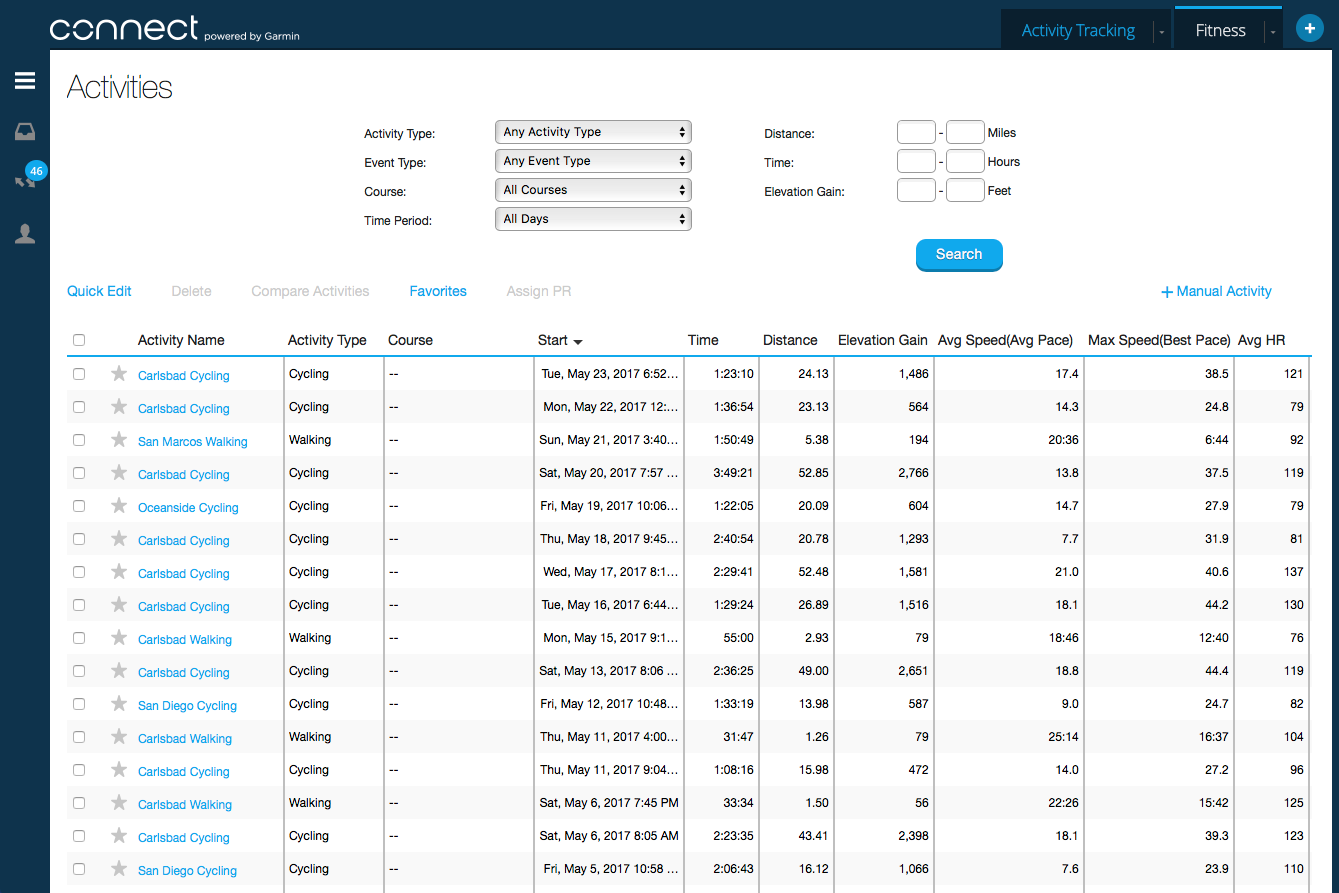Screen dimensions: 1339x893
Task: Open the user profile icon
Action: coord(25,234)
